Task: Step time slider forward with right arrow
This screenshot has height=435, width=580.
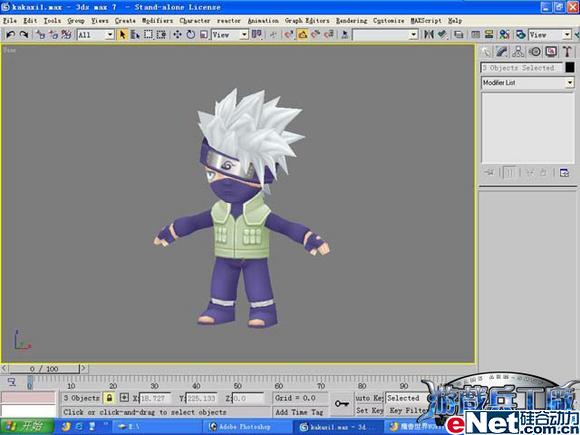Action: (84, 368)
